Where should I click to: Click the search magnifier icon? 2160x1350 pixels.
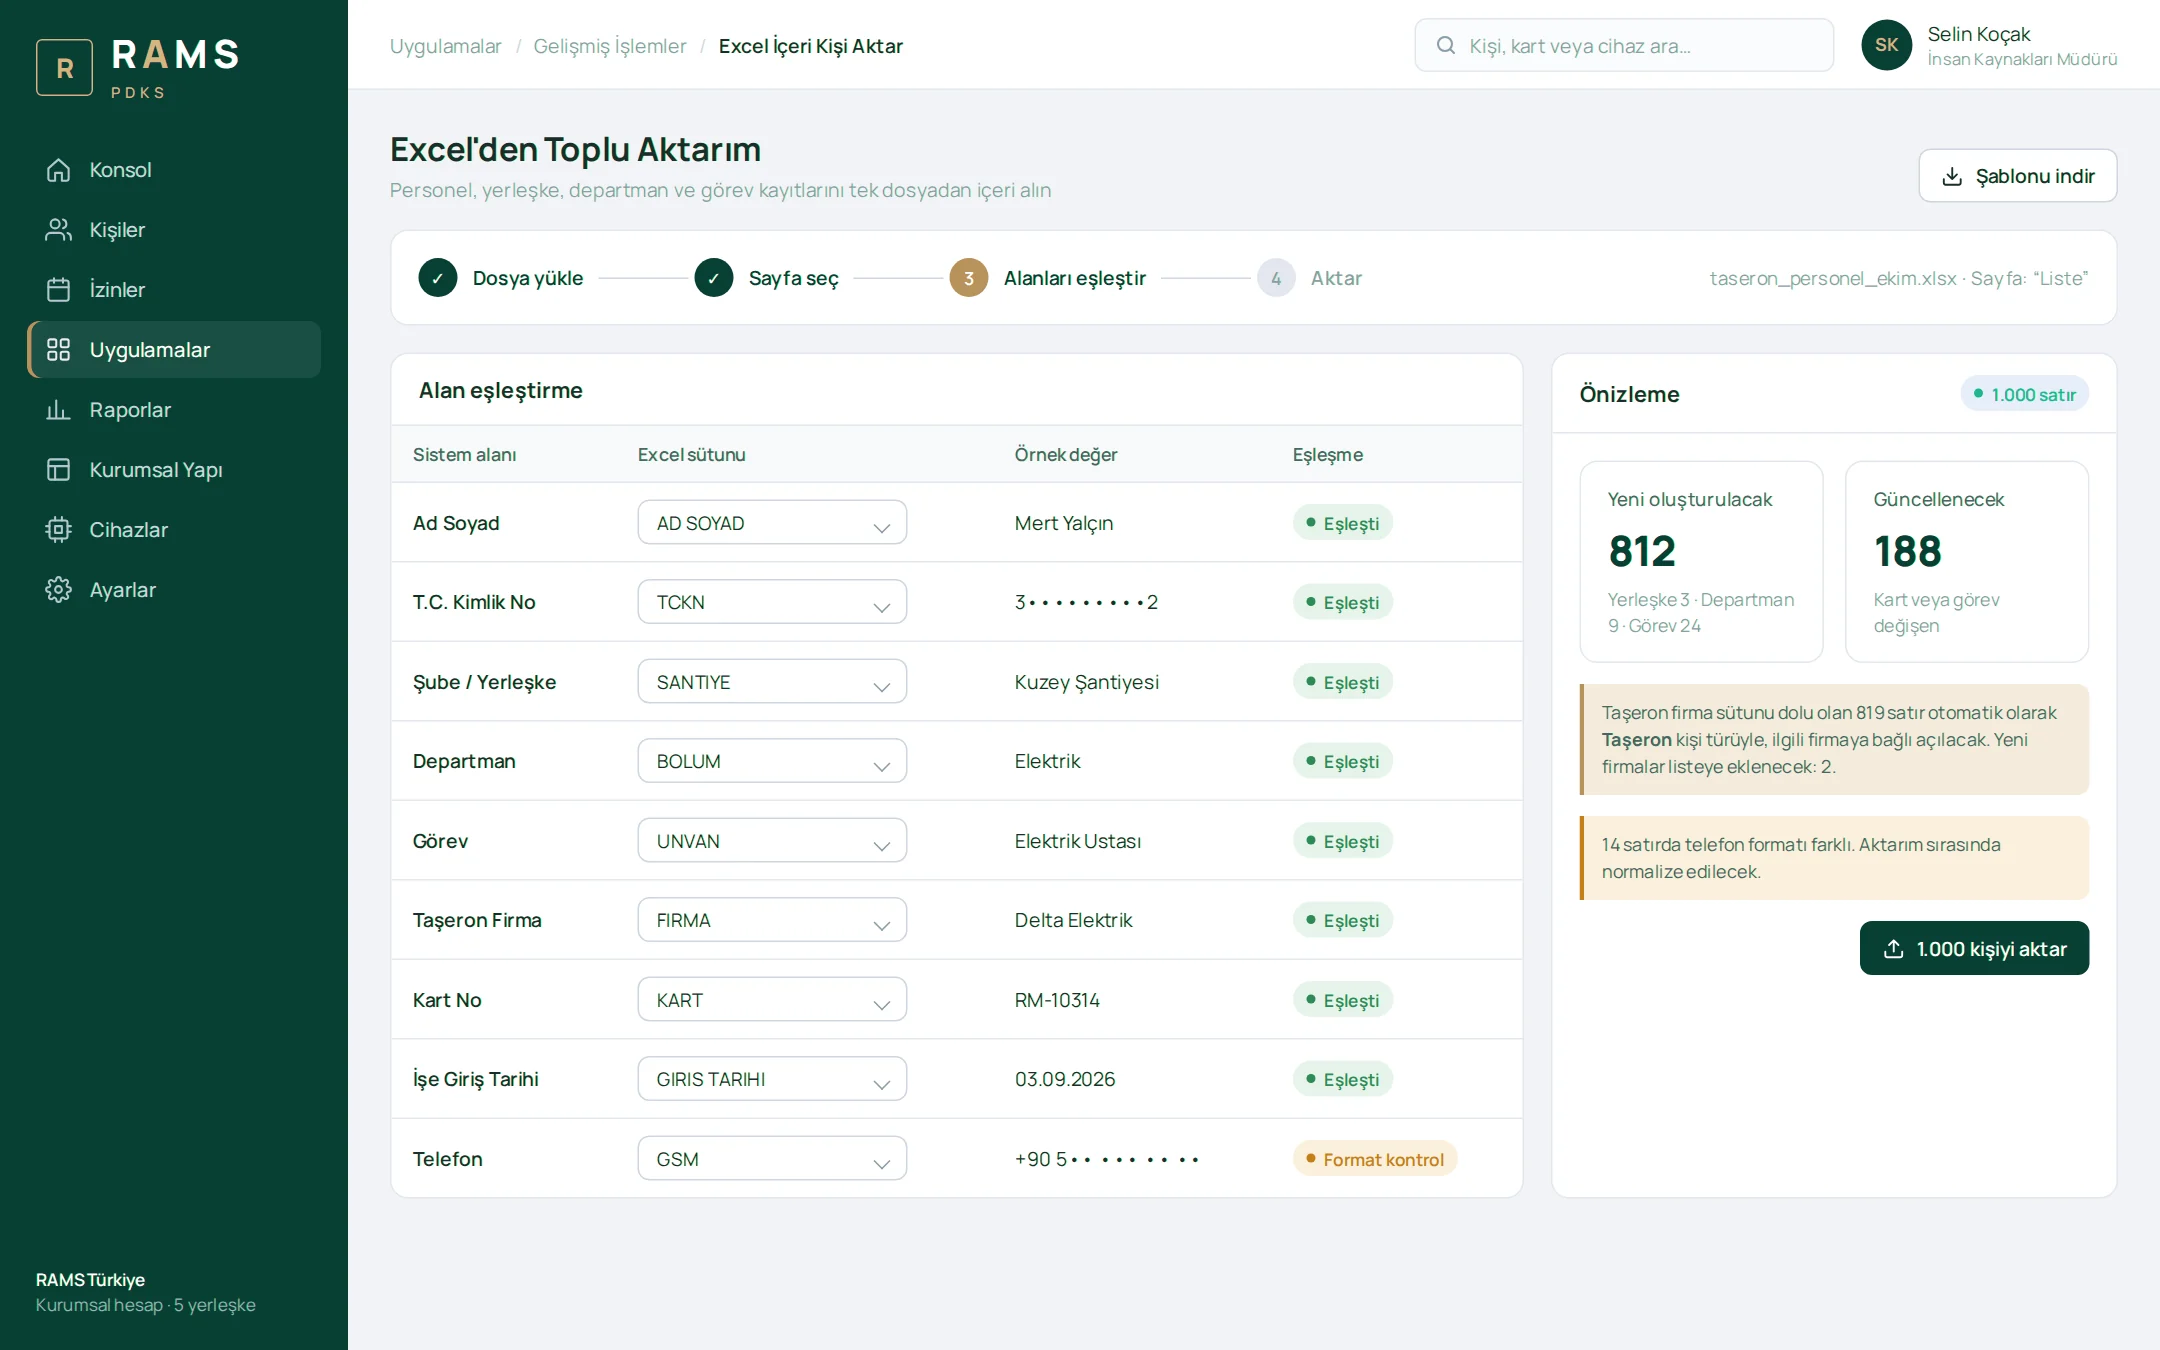[x=1445, y=45]
